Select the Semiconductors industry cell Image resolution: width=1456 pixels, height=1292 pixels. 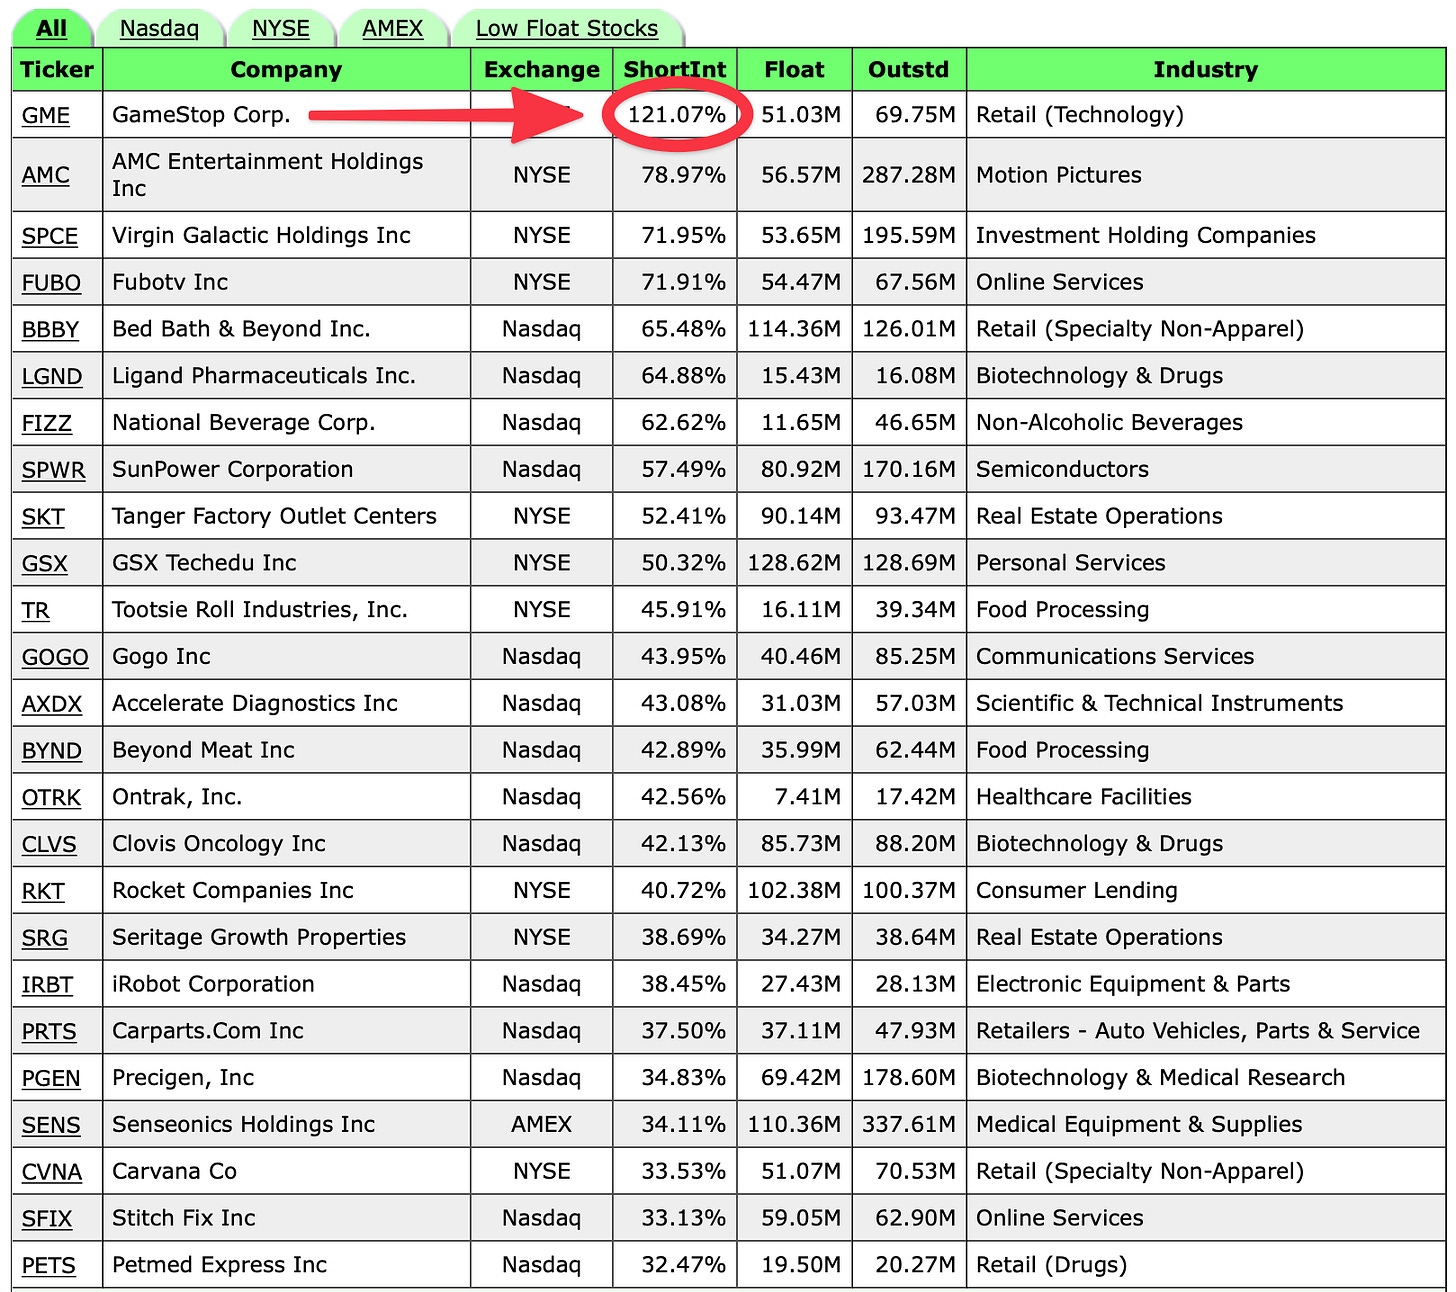(1206, 470)
